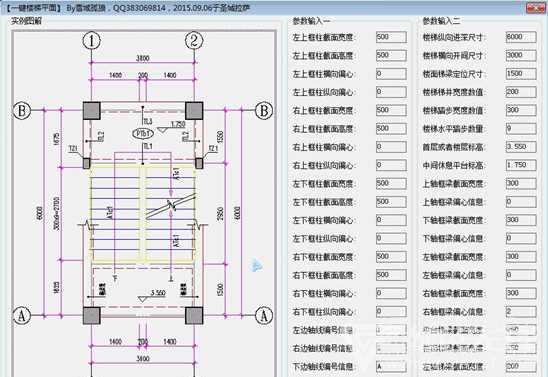Select the 右上框柱纵向偏心 value box
The width and height of the screenshot is (548, 377).
(x=391, y=165)
